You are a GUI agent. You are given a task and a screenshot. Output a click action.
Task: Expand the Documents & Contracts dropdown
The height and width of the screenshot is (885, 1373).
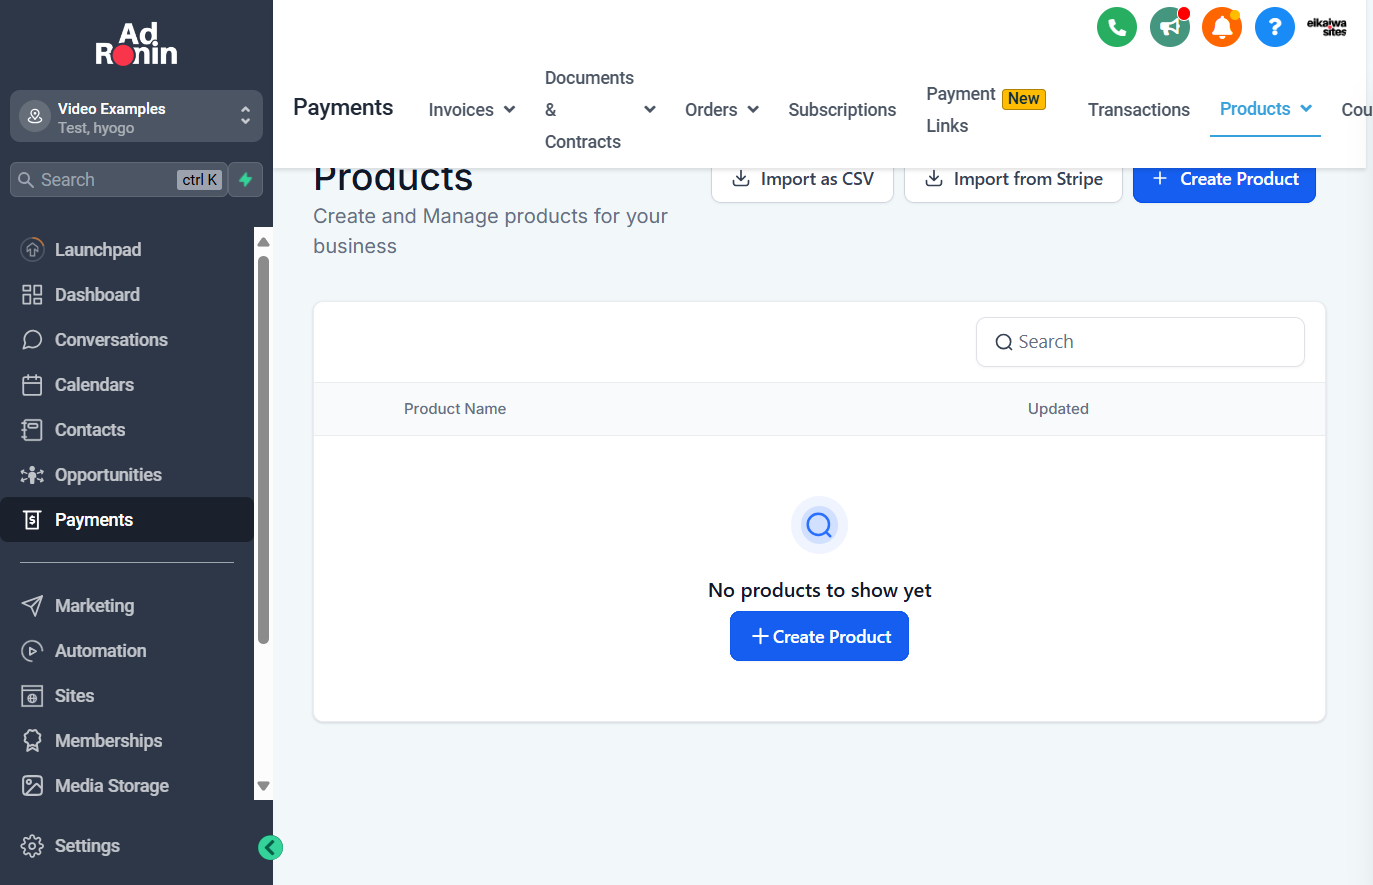pos(600,110)
